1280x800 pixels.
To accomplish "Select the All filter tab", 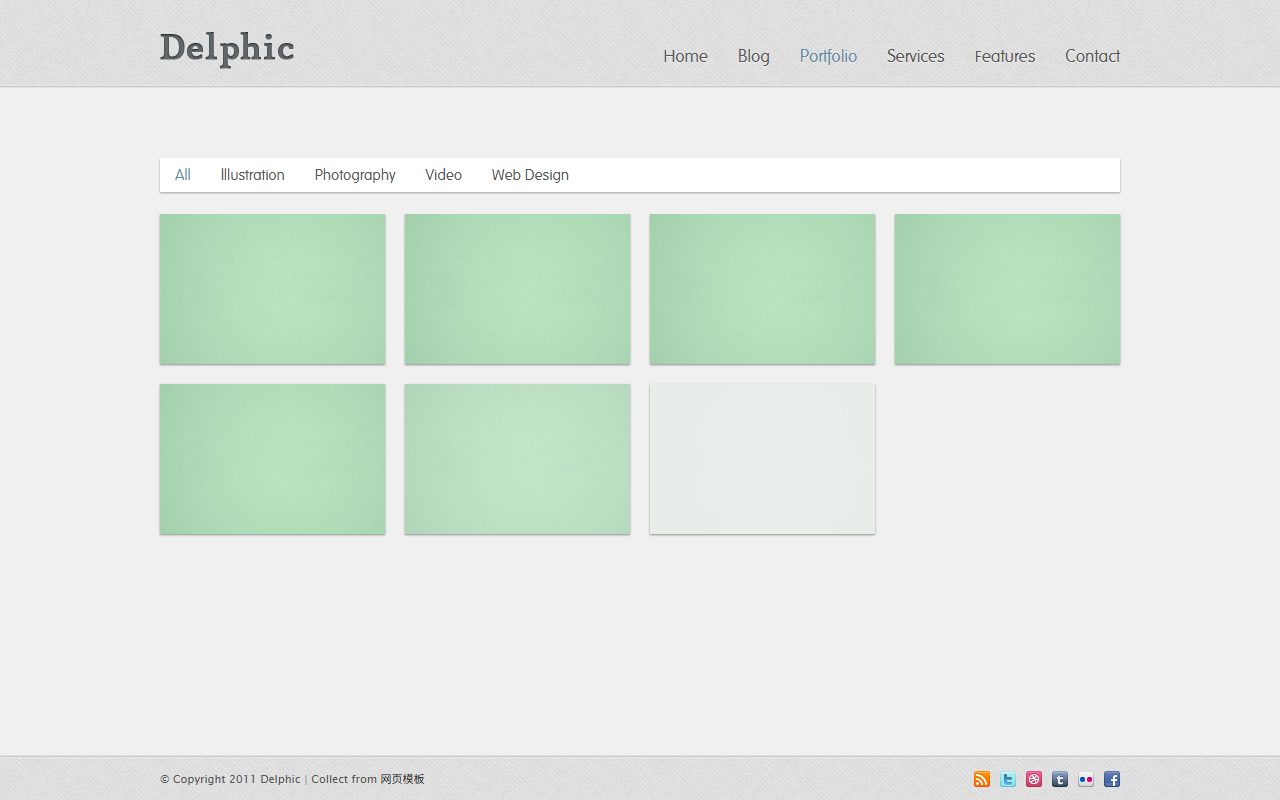I will 183,175.
